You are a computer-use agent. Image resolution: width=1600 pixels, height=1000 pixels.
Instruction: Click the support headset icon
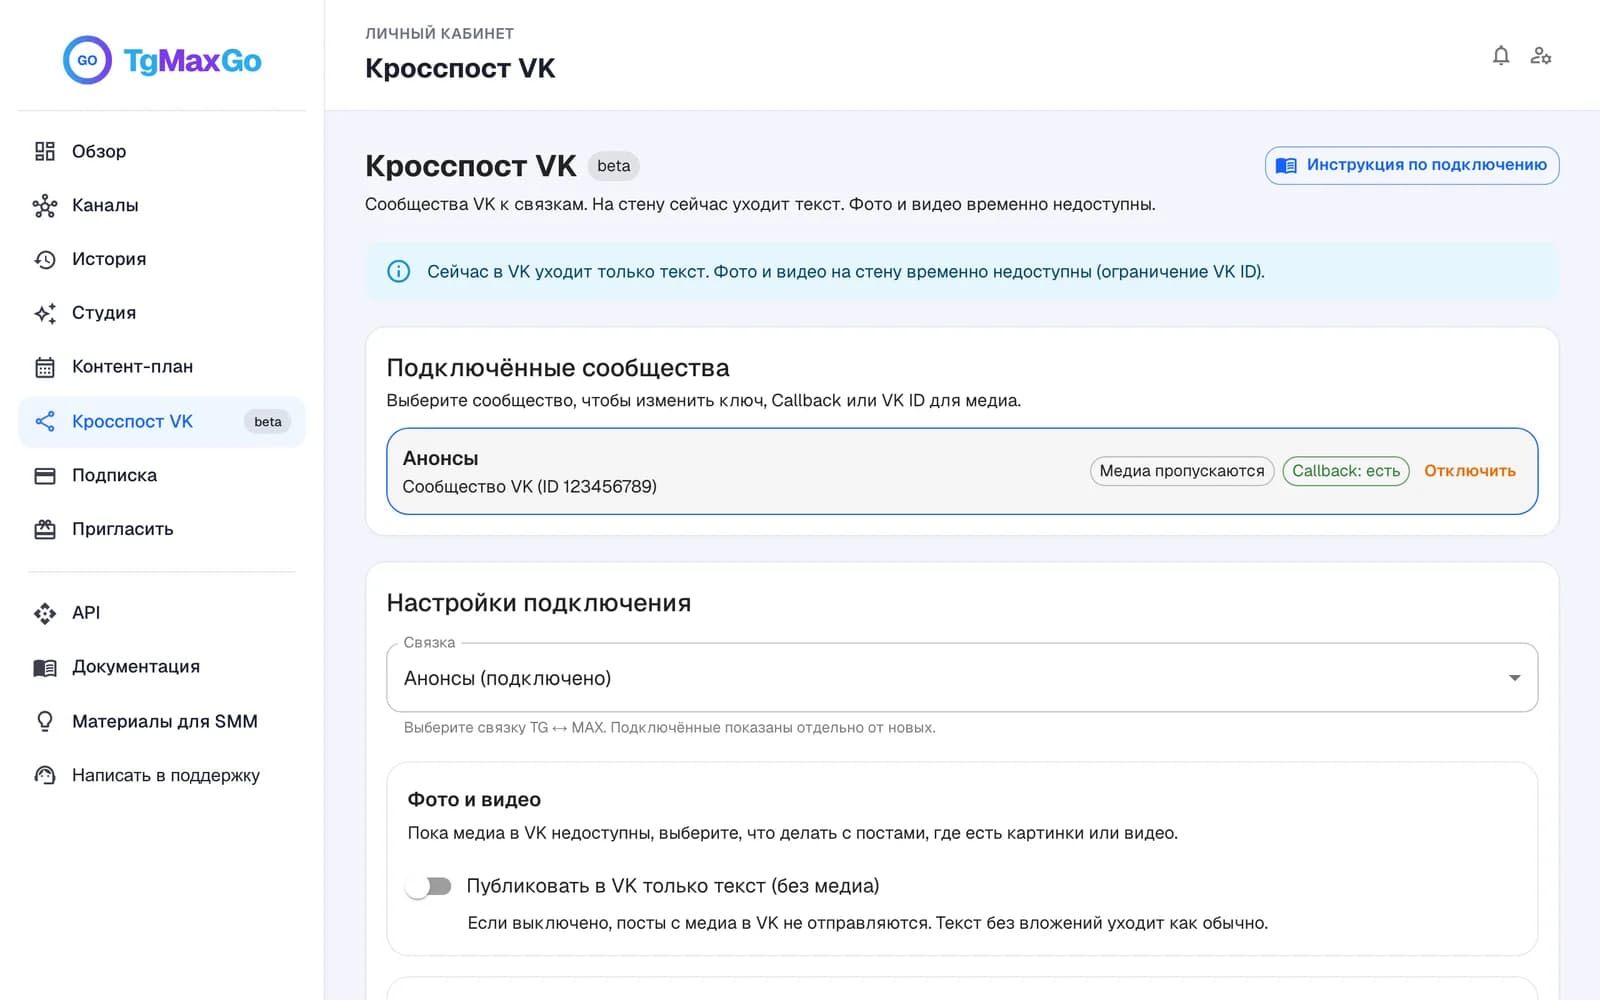tap(45, 775)
